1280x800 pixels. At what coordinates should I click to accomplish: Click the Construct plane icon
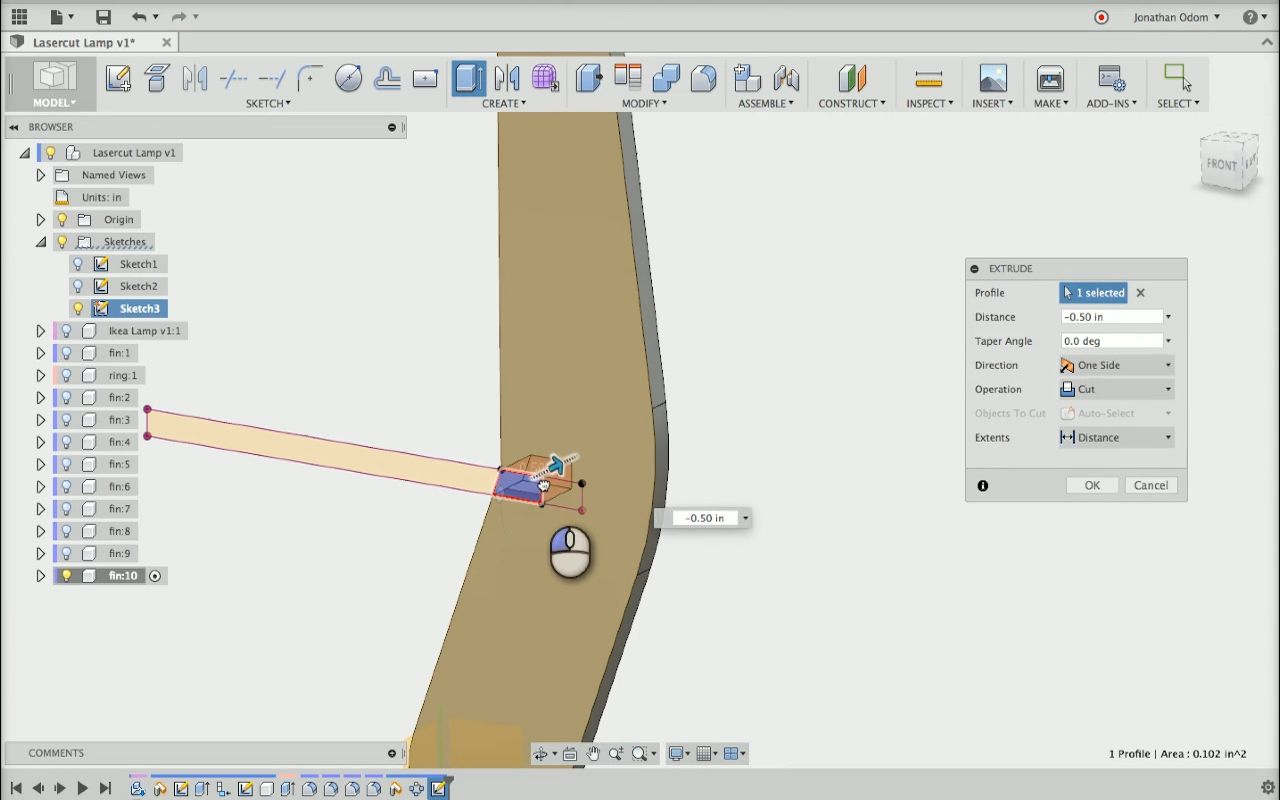point(852,78)
